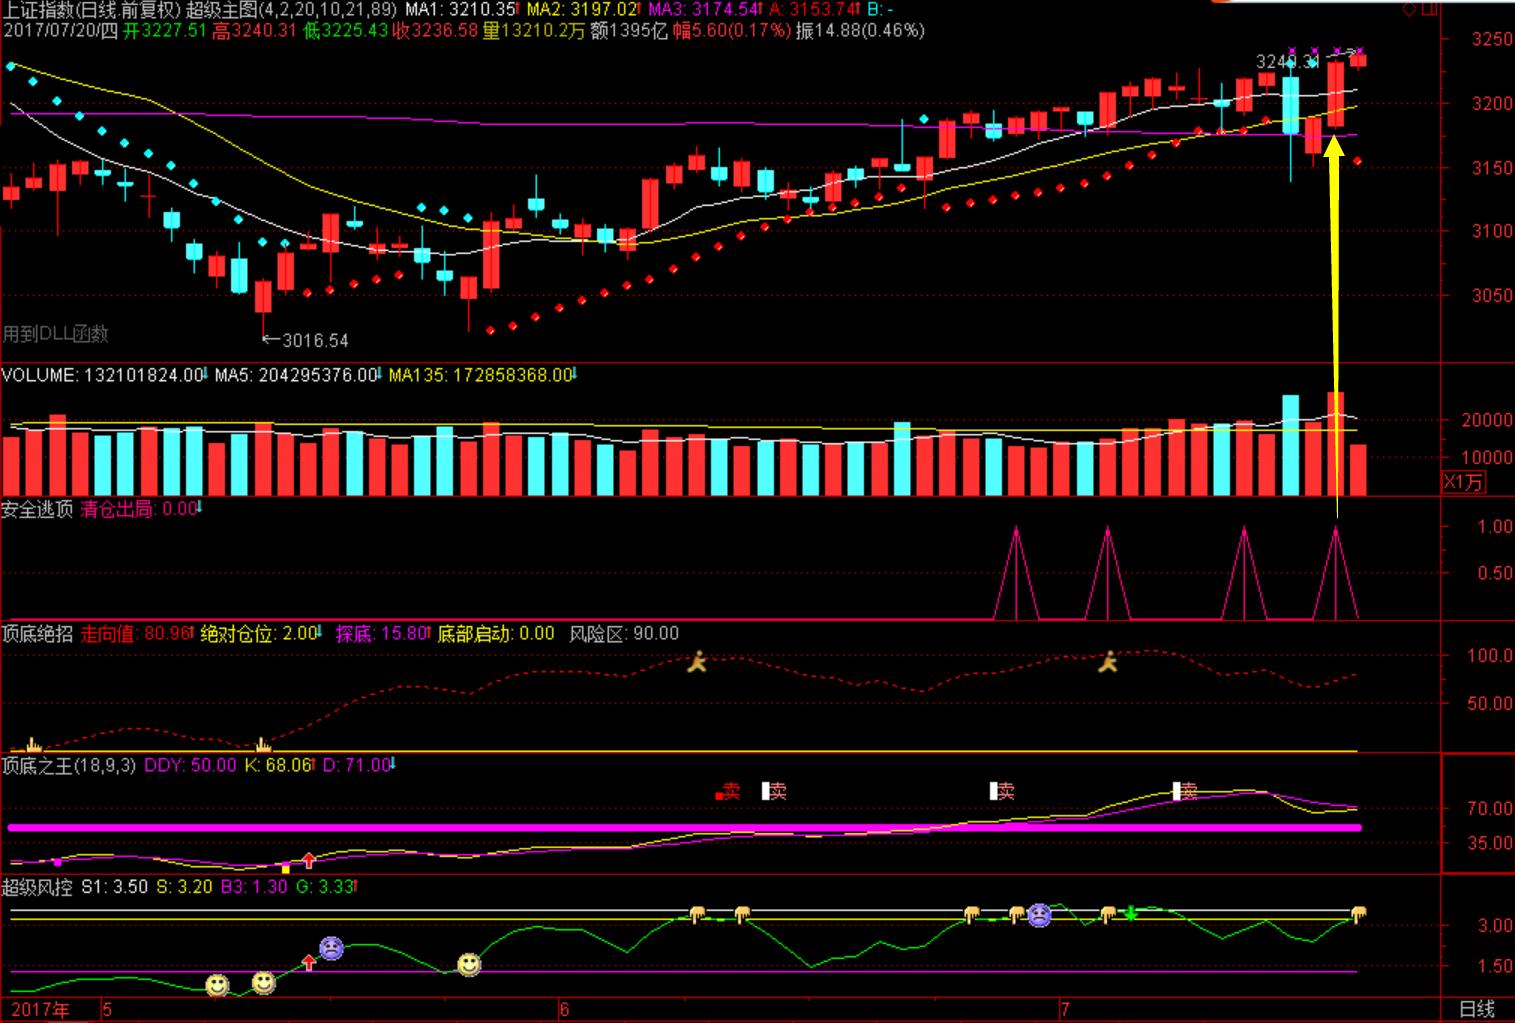Click the green down arrow marker in July
1515x1023 pixels.
(x=1131, y=912)
